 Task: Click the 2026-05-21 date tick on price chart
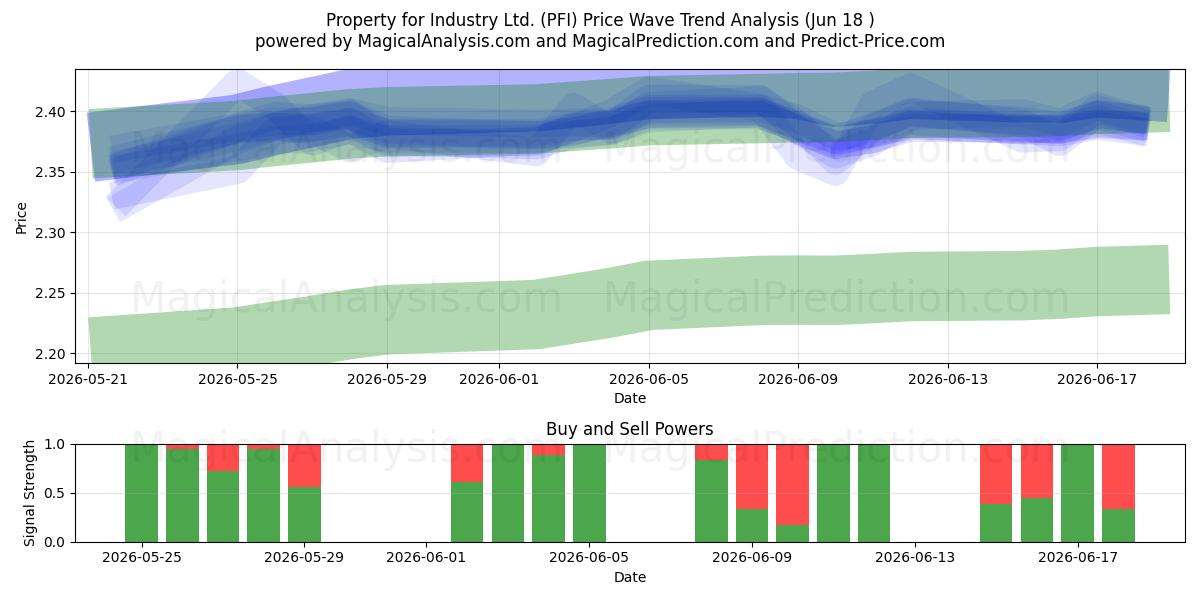click(x=89, y=379)
